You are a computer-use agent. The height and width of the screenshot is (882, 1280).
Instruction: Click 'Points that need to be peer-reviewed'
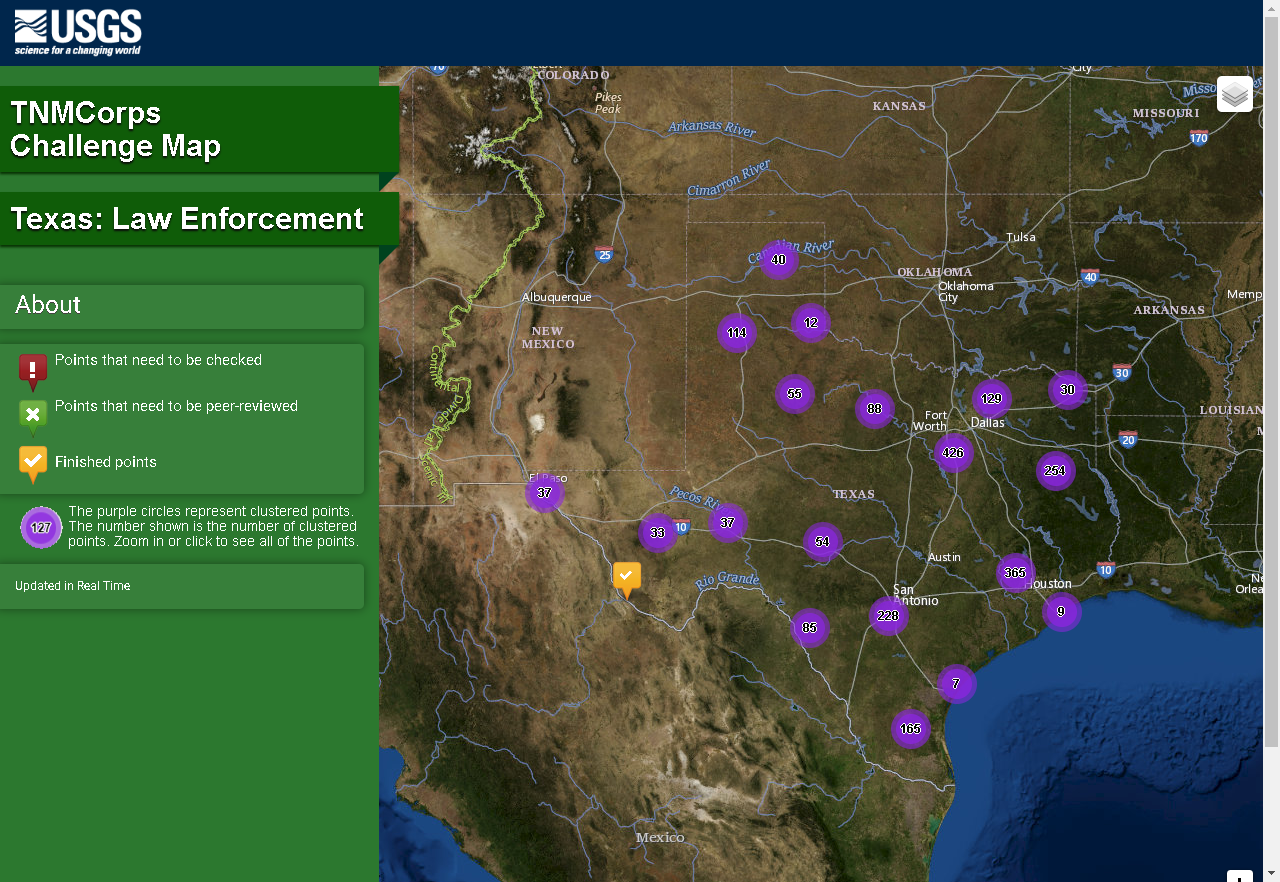[176, 406]
